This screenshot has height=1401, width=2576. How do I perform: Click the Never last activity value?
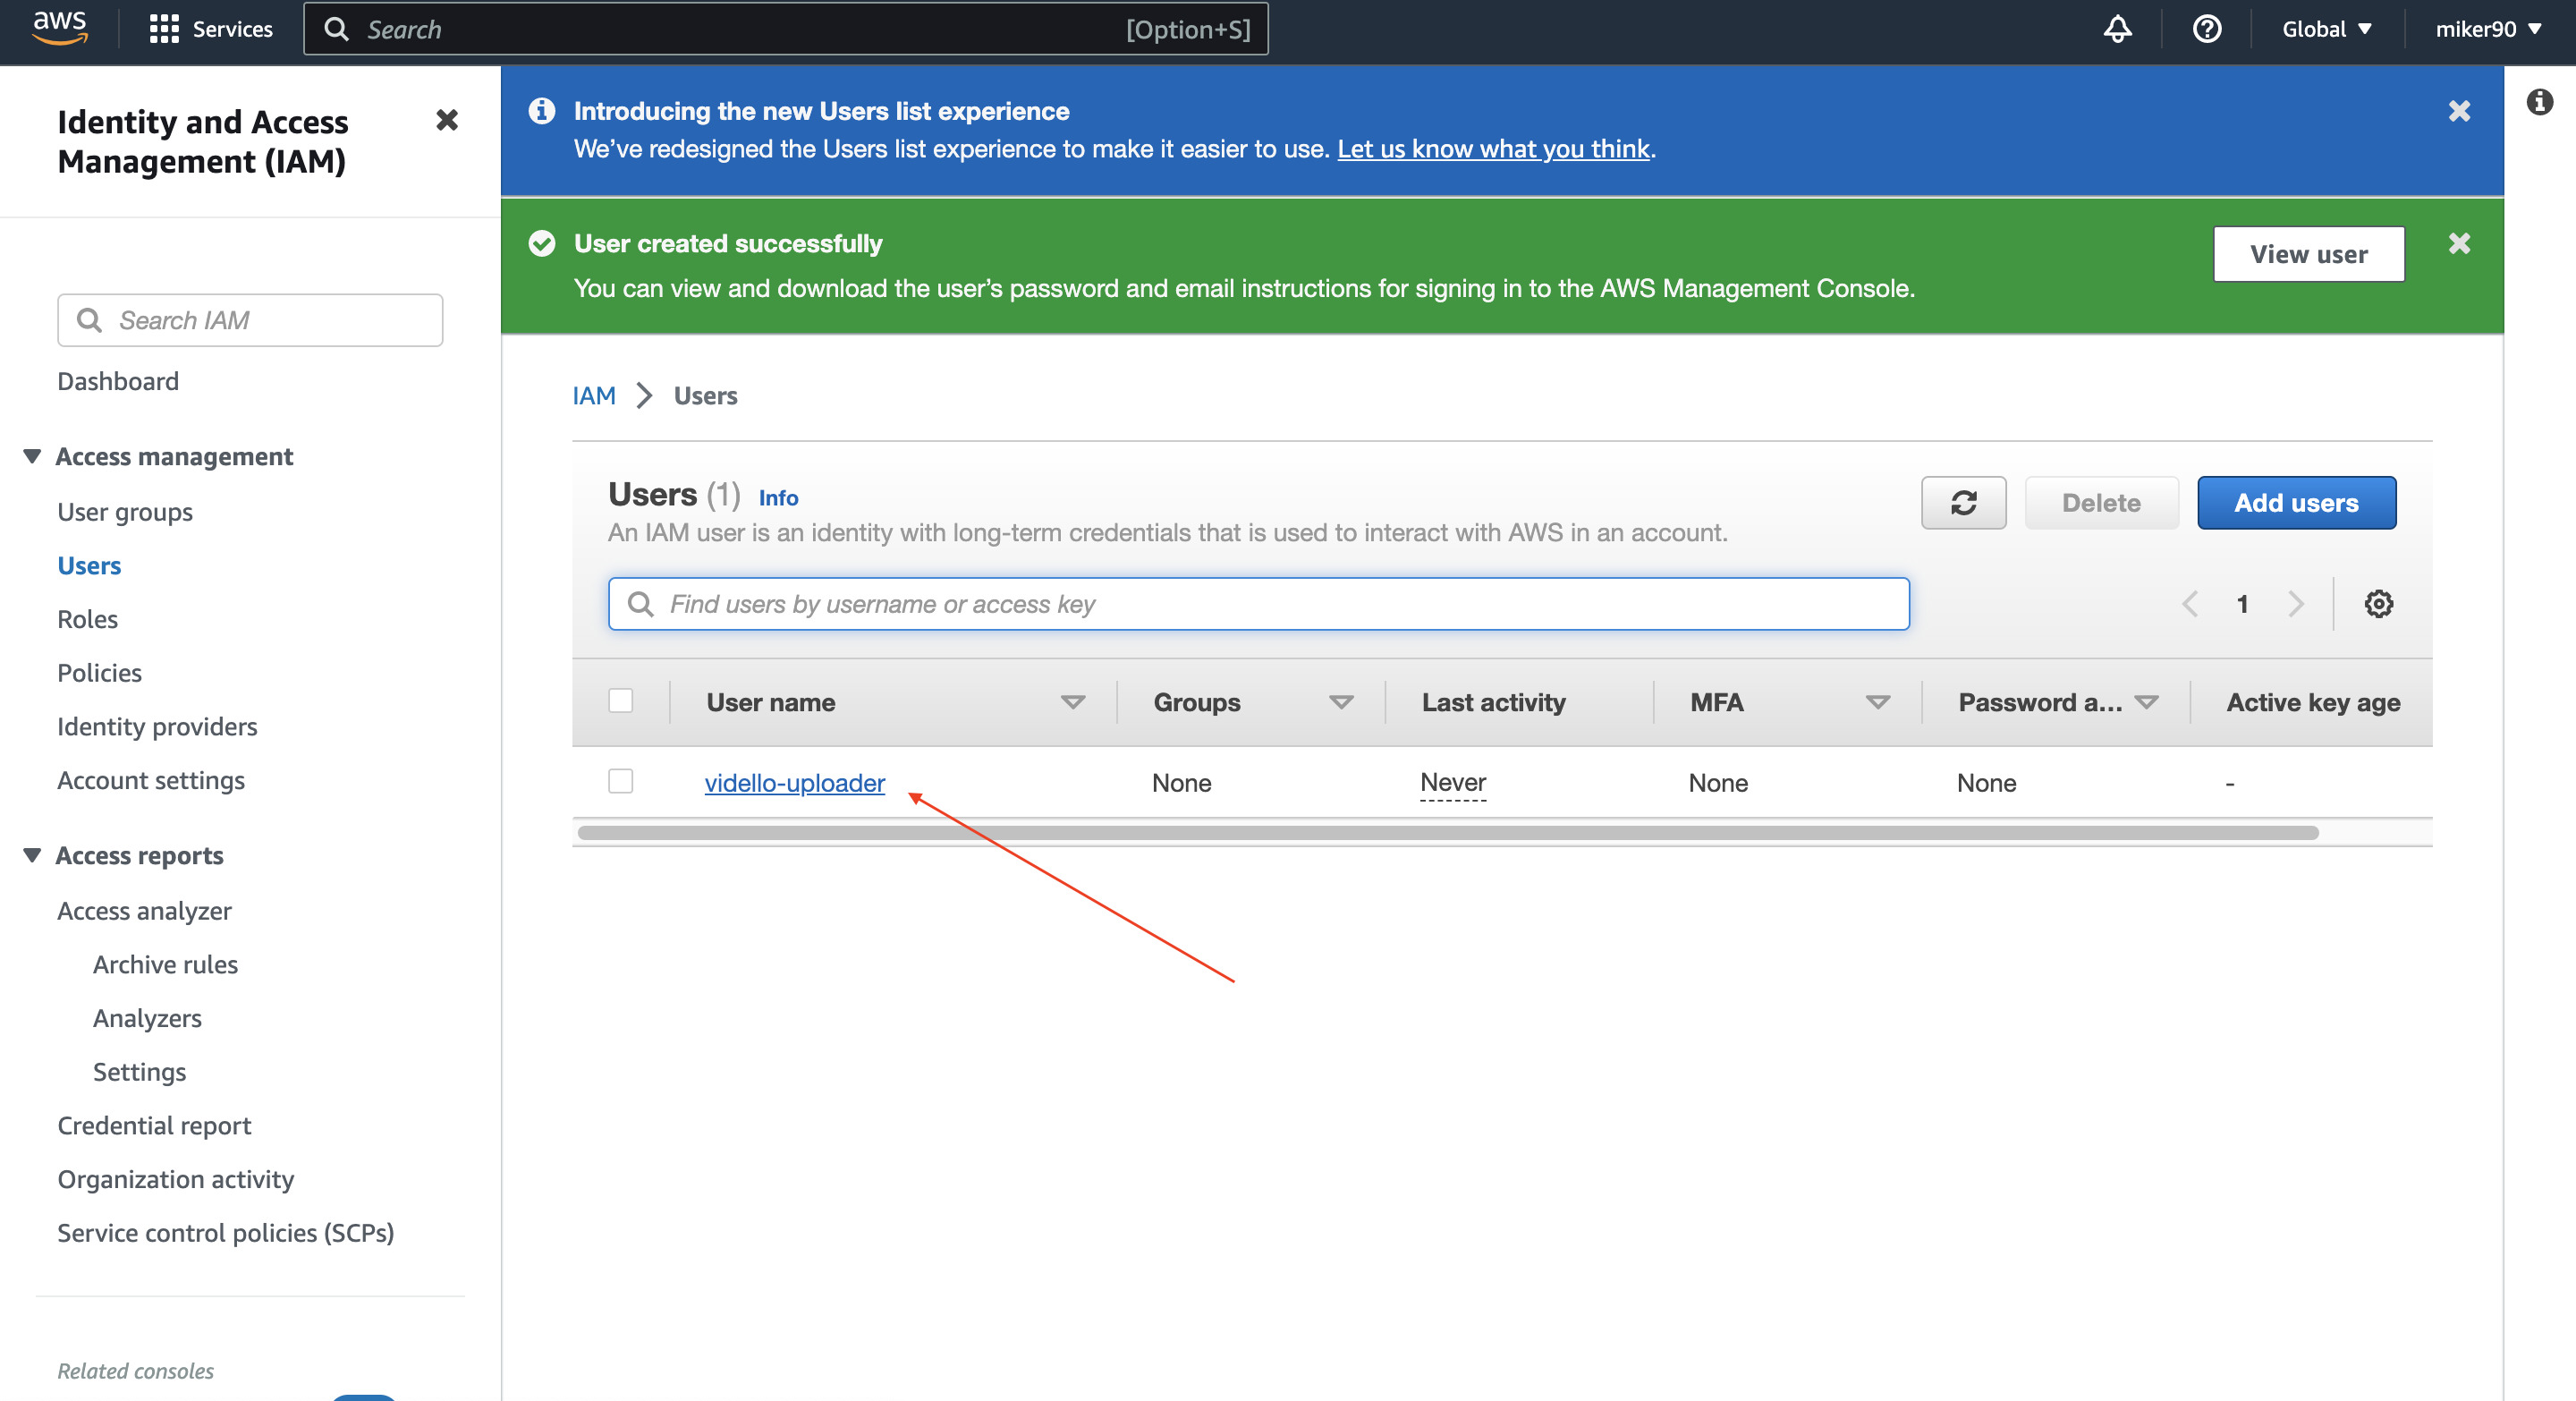(1453, 782)
